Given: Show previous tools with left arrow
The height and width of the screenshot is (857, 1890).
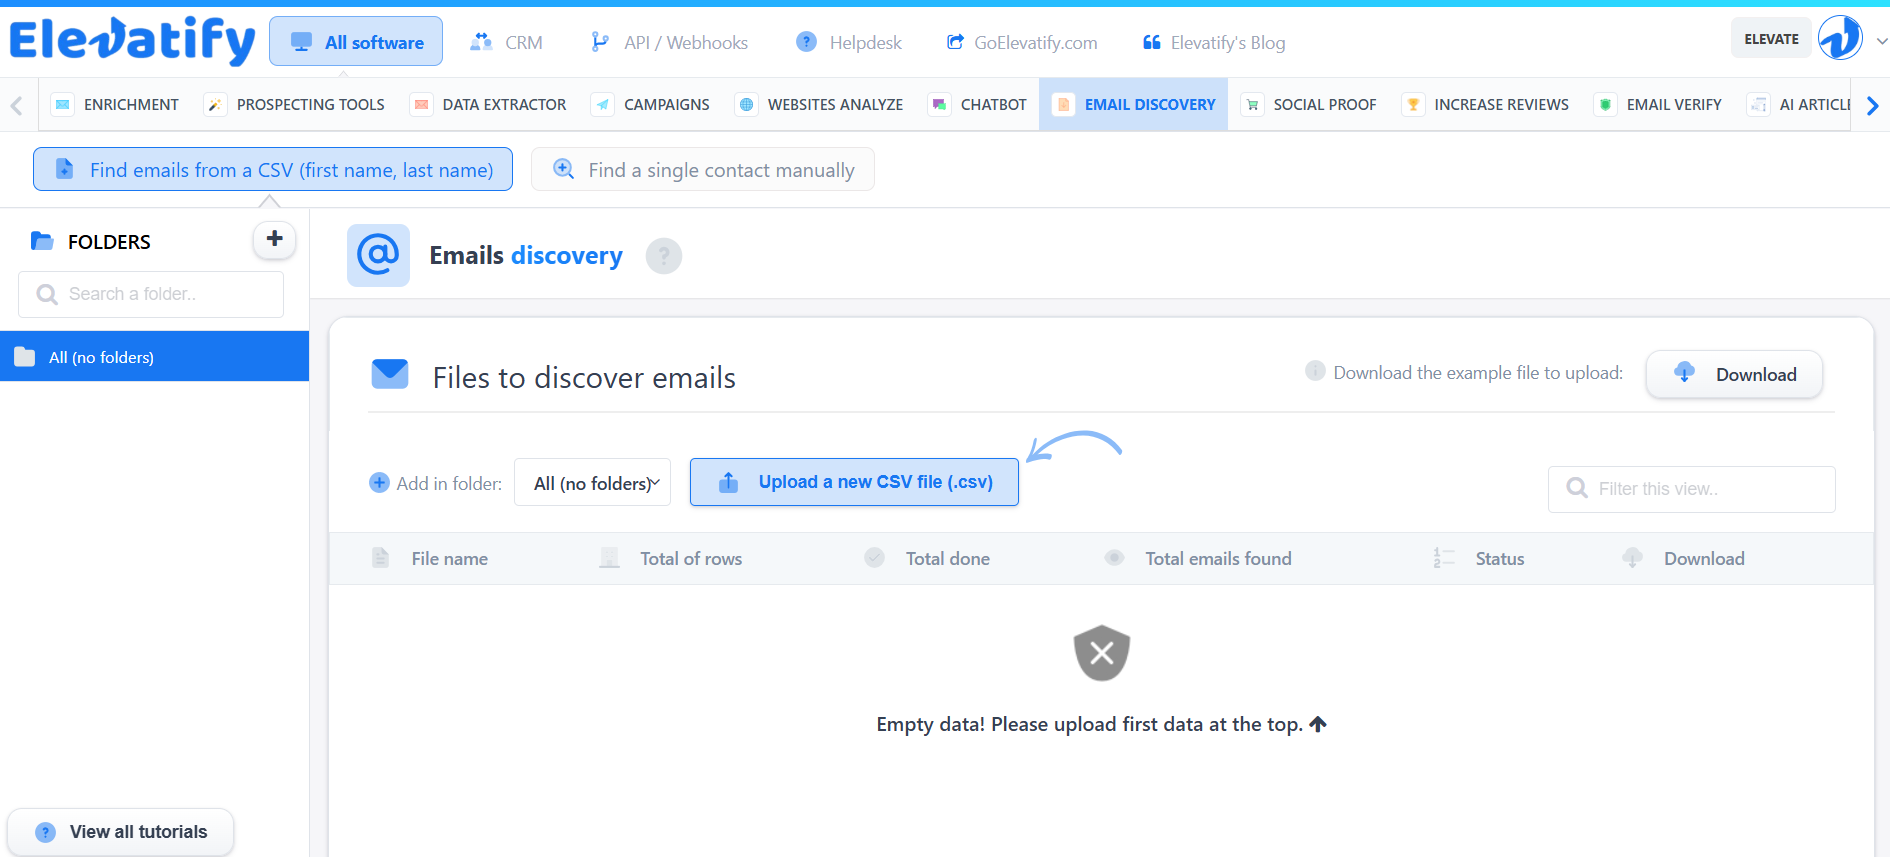Looking at the screenshot, I should click(17, 105).
